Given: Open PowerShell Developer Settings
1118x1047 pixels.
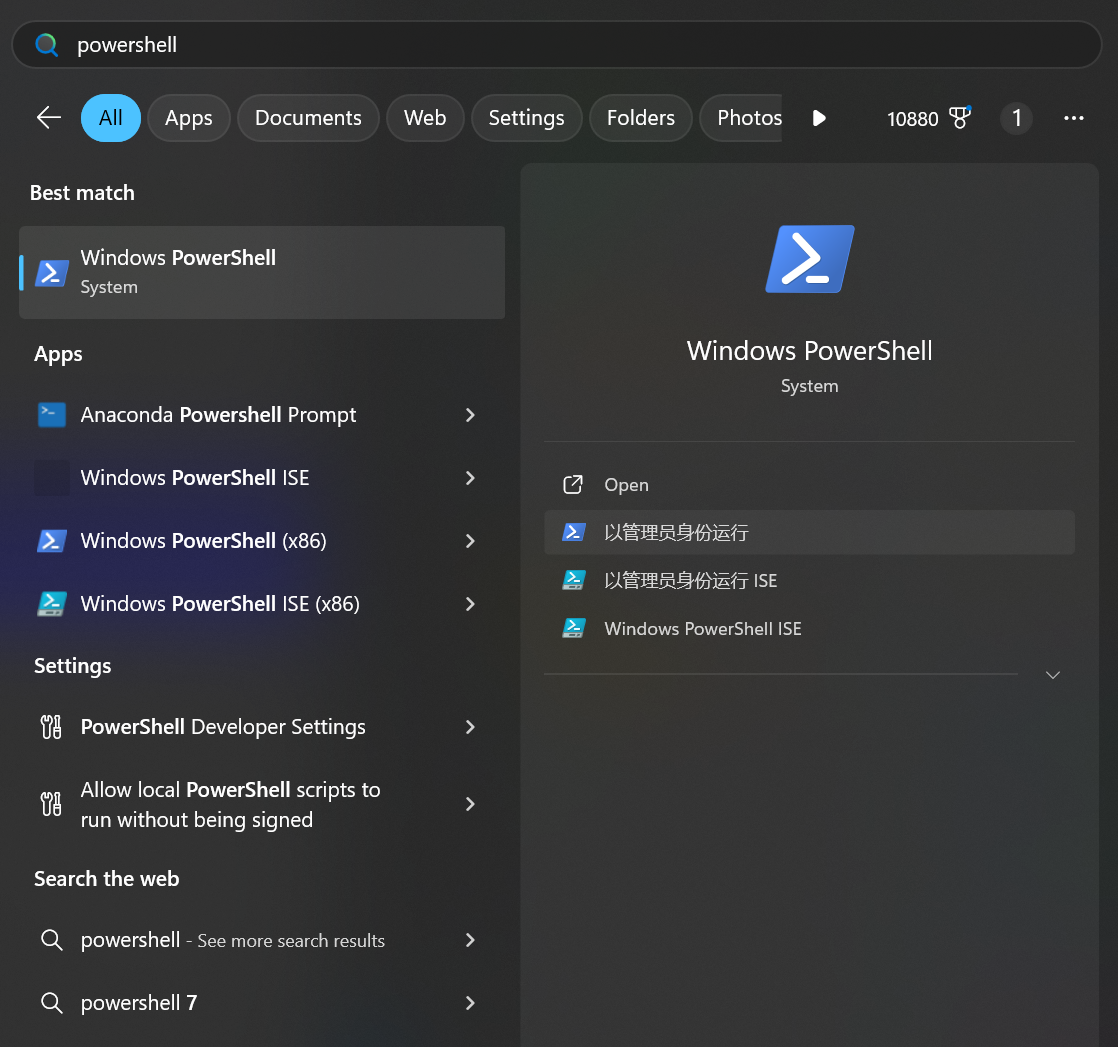Looking at the screenshot, I should click(x=223, y=727).
